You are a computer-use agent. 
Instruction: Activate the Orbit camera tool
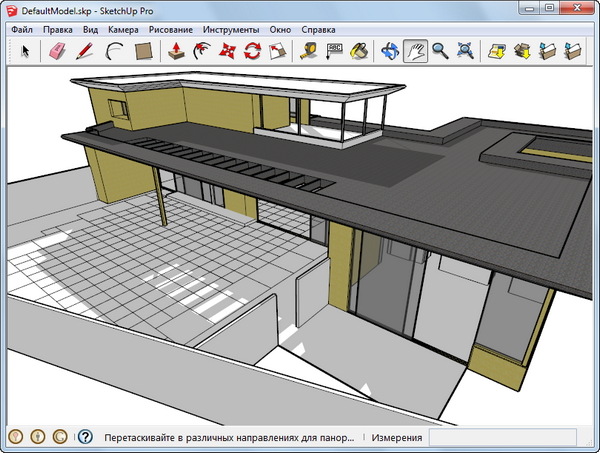coord(389,52)
